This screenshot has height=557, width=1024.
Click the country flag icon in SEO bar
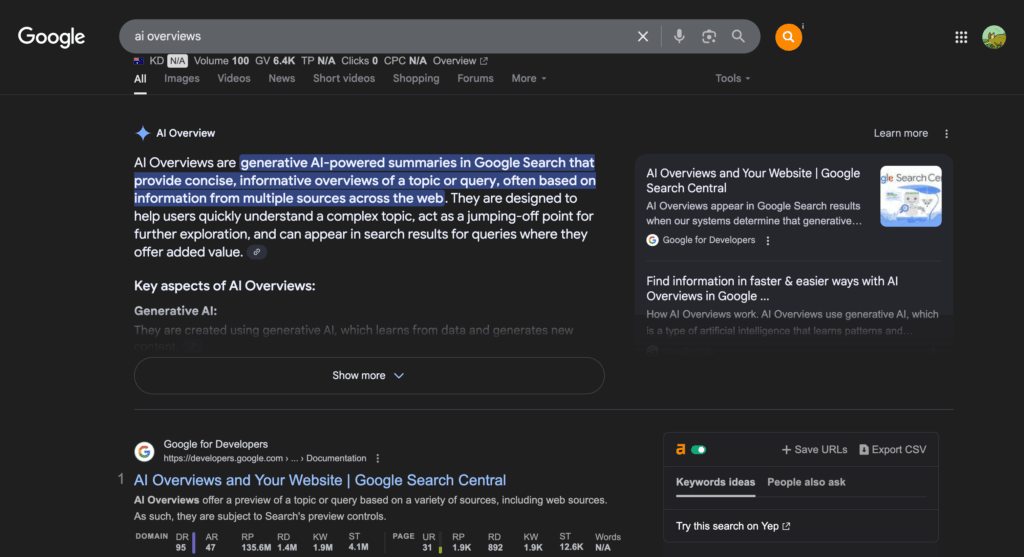pos(138,61)
